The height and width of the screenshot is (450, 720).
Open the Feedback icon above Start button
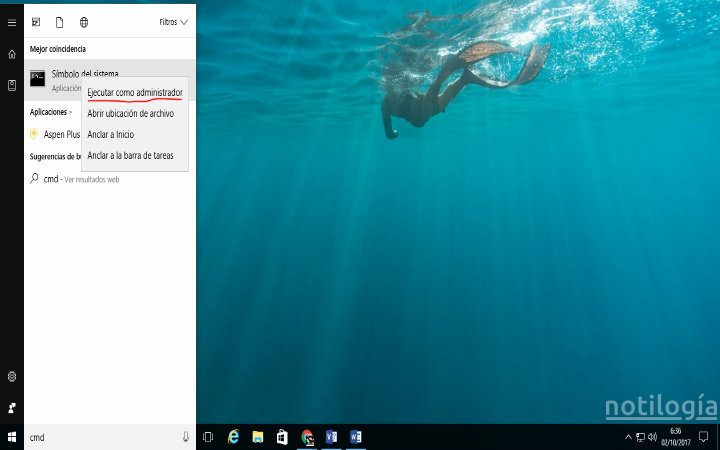pos(12,407)
